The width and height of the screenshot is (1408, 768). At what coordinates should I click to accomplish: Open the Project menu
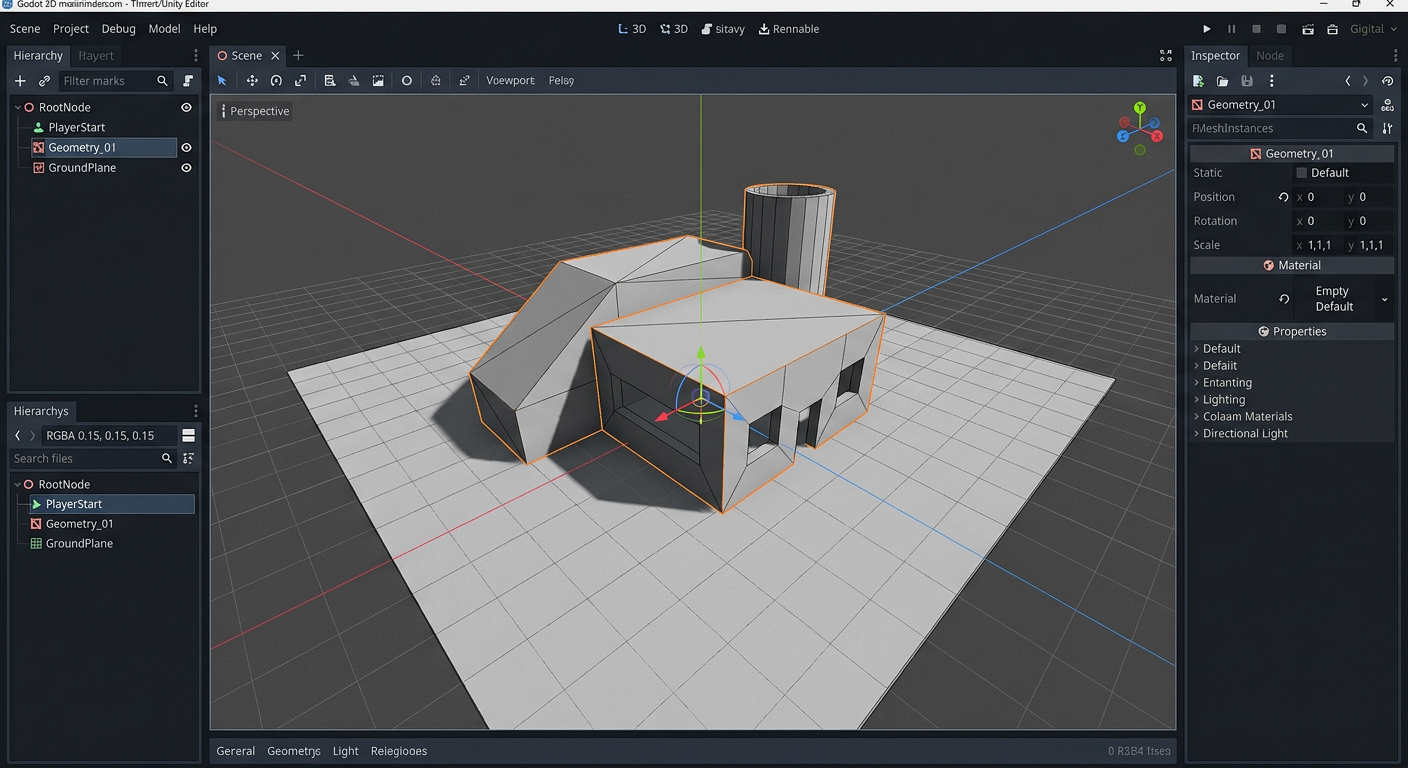point(70,29)
